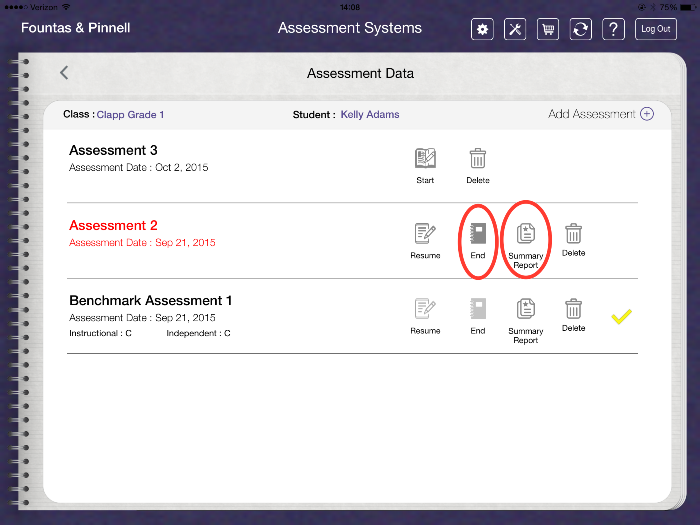Delete Benchmark Assessment 1

point(573,315)
